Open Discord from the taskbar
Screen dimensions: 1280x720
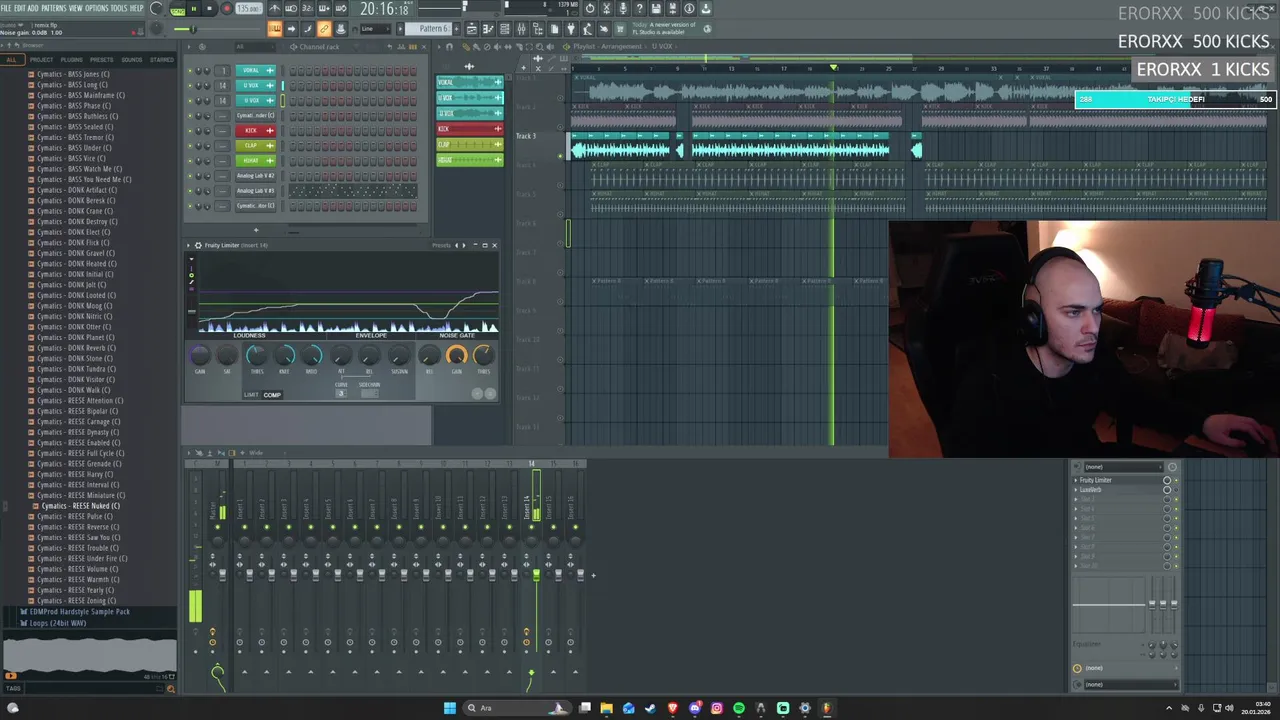click(695, 708)
